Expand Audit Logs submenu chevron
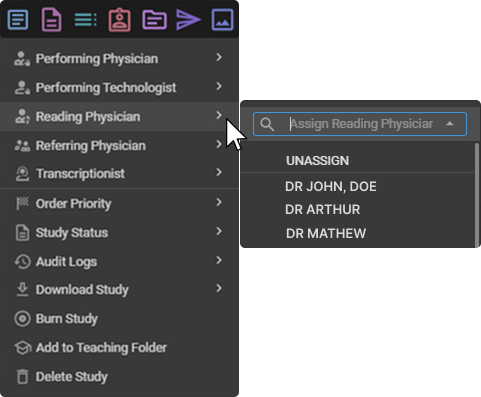Viewport: 481px width, 397px height. click(x=219, y=260)
